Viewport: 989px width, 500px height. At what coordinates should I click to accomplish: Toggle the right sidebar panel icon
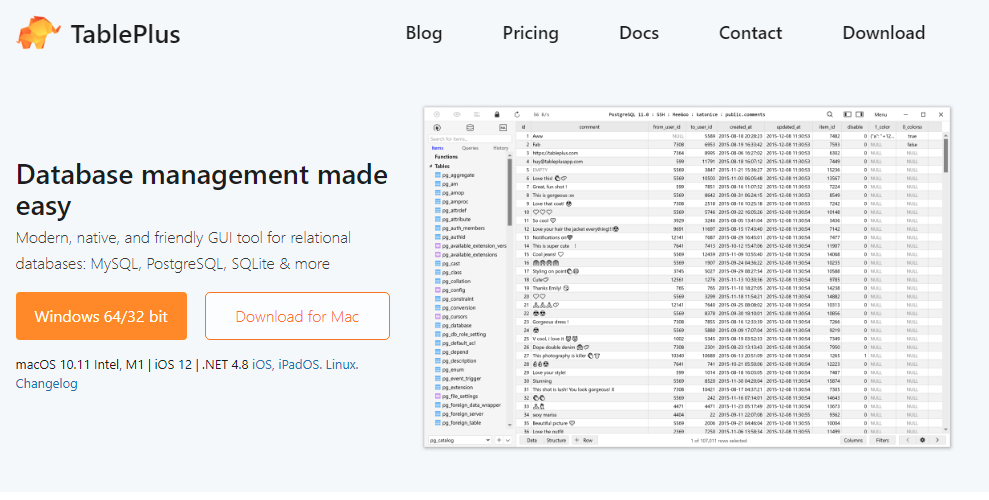click(x=859, y=115)
